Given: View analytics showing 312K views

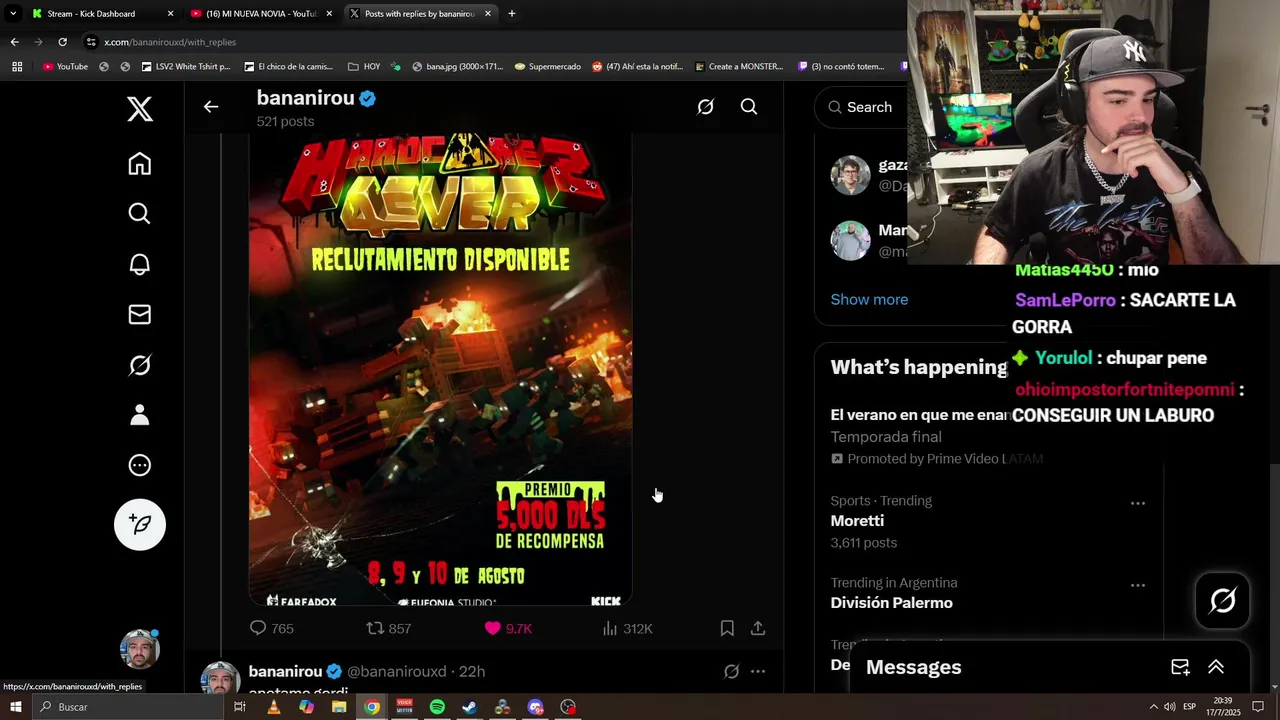Looking at the screenshot, I should pyautogui.click(x=627, y=628).
